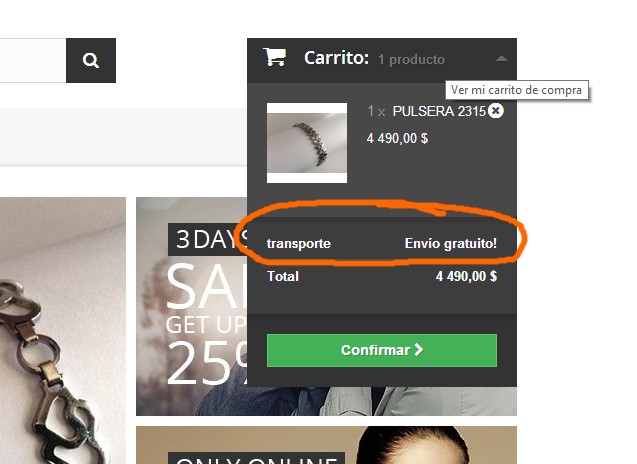Remove PULSERA 2315 with the X icon
This screenshot has height=464, width=637.
click(496, 111)
